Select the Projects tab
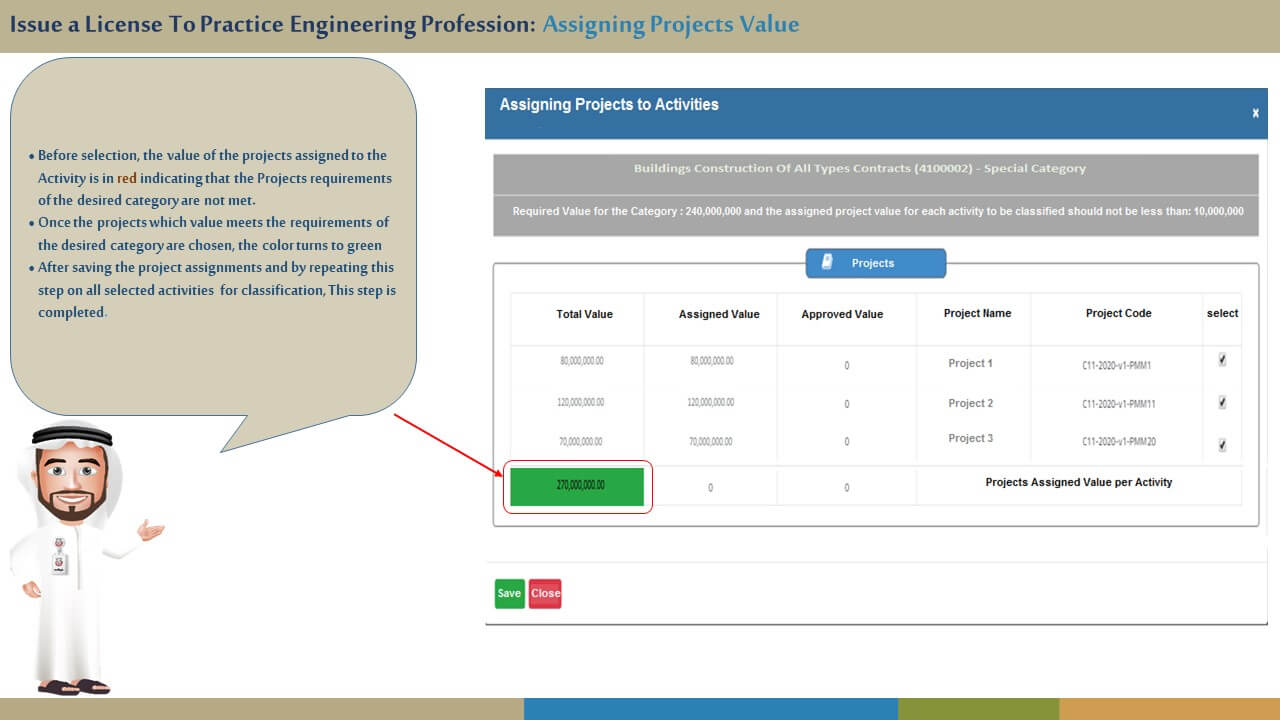1280x720 pixels. tap(875, 263)
